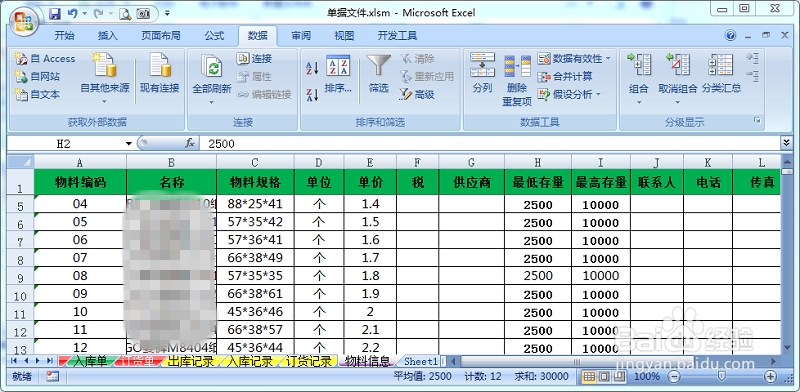Click the formula bar showing 2500
Screen dimensions: 800x392
489,144
